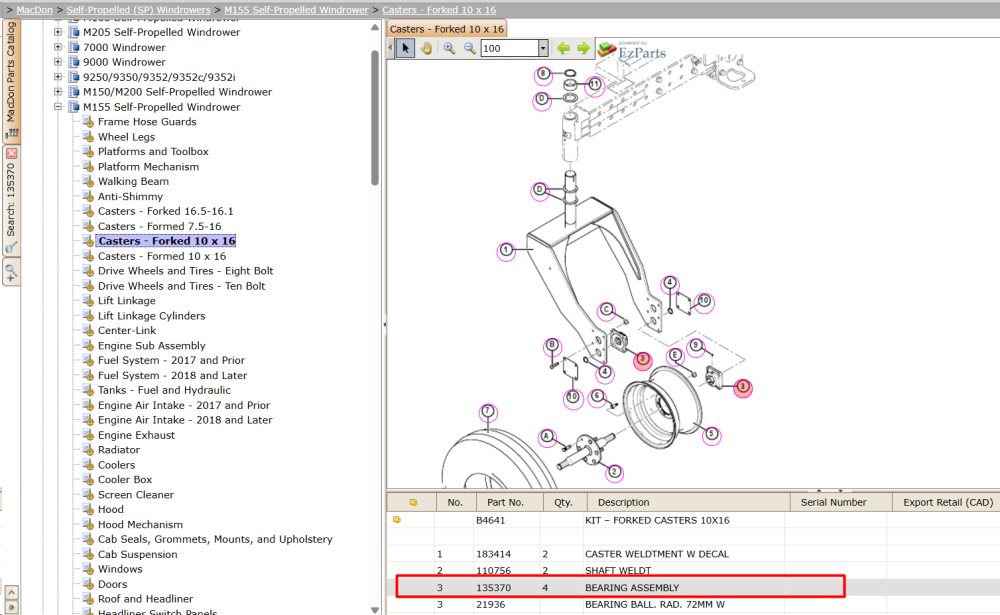Go to the next page arrow
This screenshot has height=615, width=1000.
pos(583,48)
